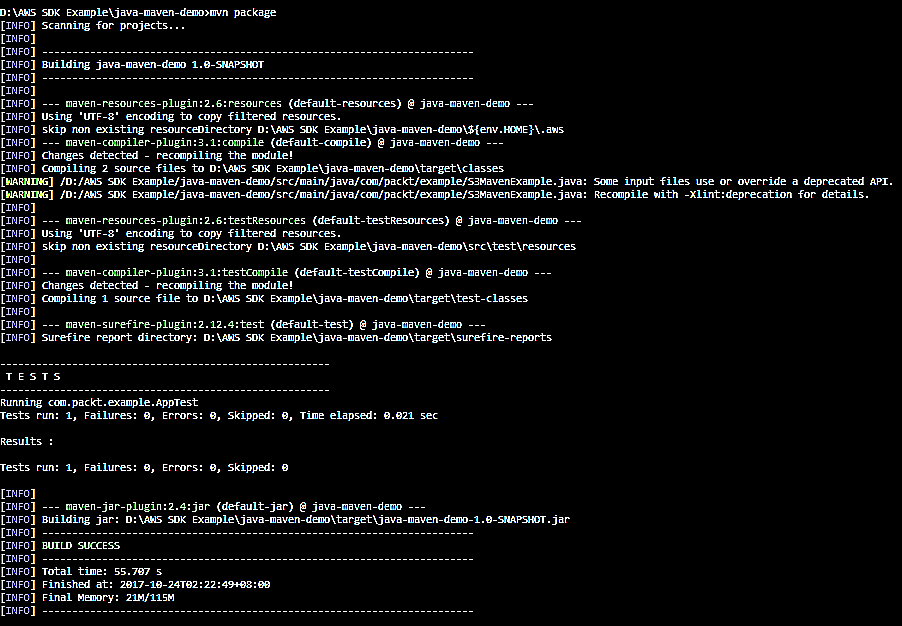Select 'Total time: 55.707 s' line
The height and width of the screenshot is (626, 902).
tap(81, 571)
